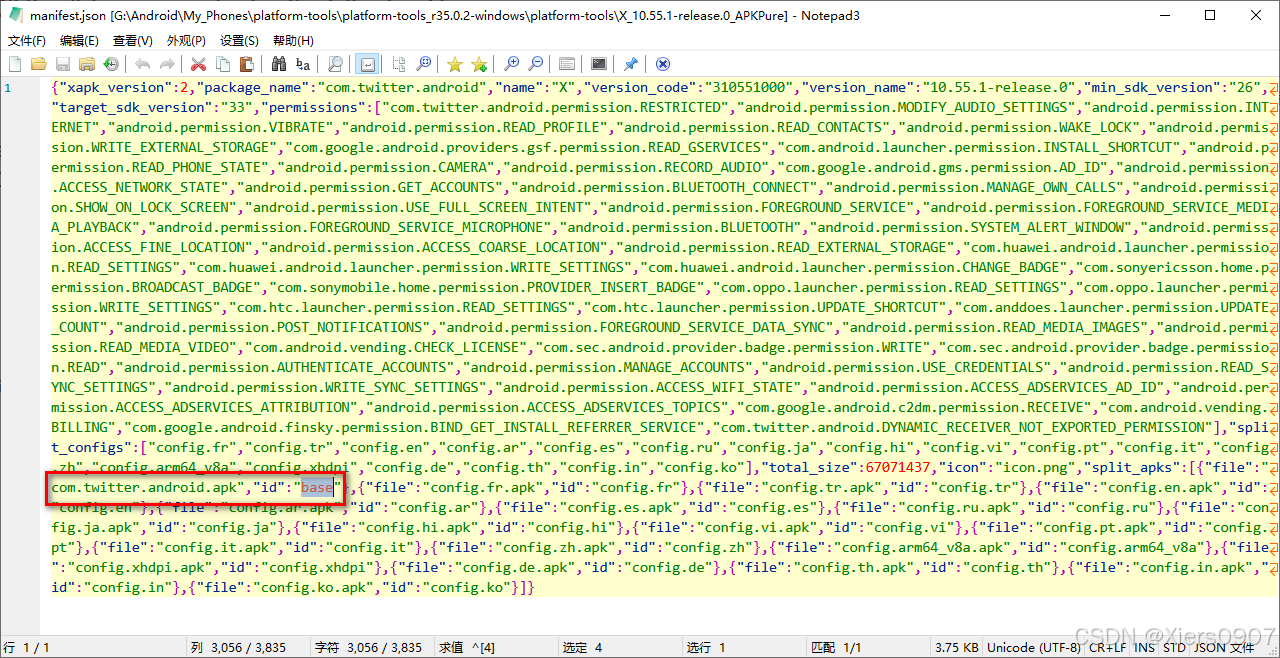
Task: Click the 匹配 1/1 match counter
Action: click(x=836, y=647)
